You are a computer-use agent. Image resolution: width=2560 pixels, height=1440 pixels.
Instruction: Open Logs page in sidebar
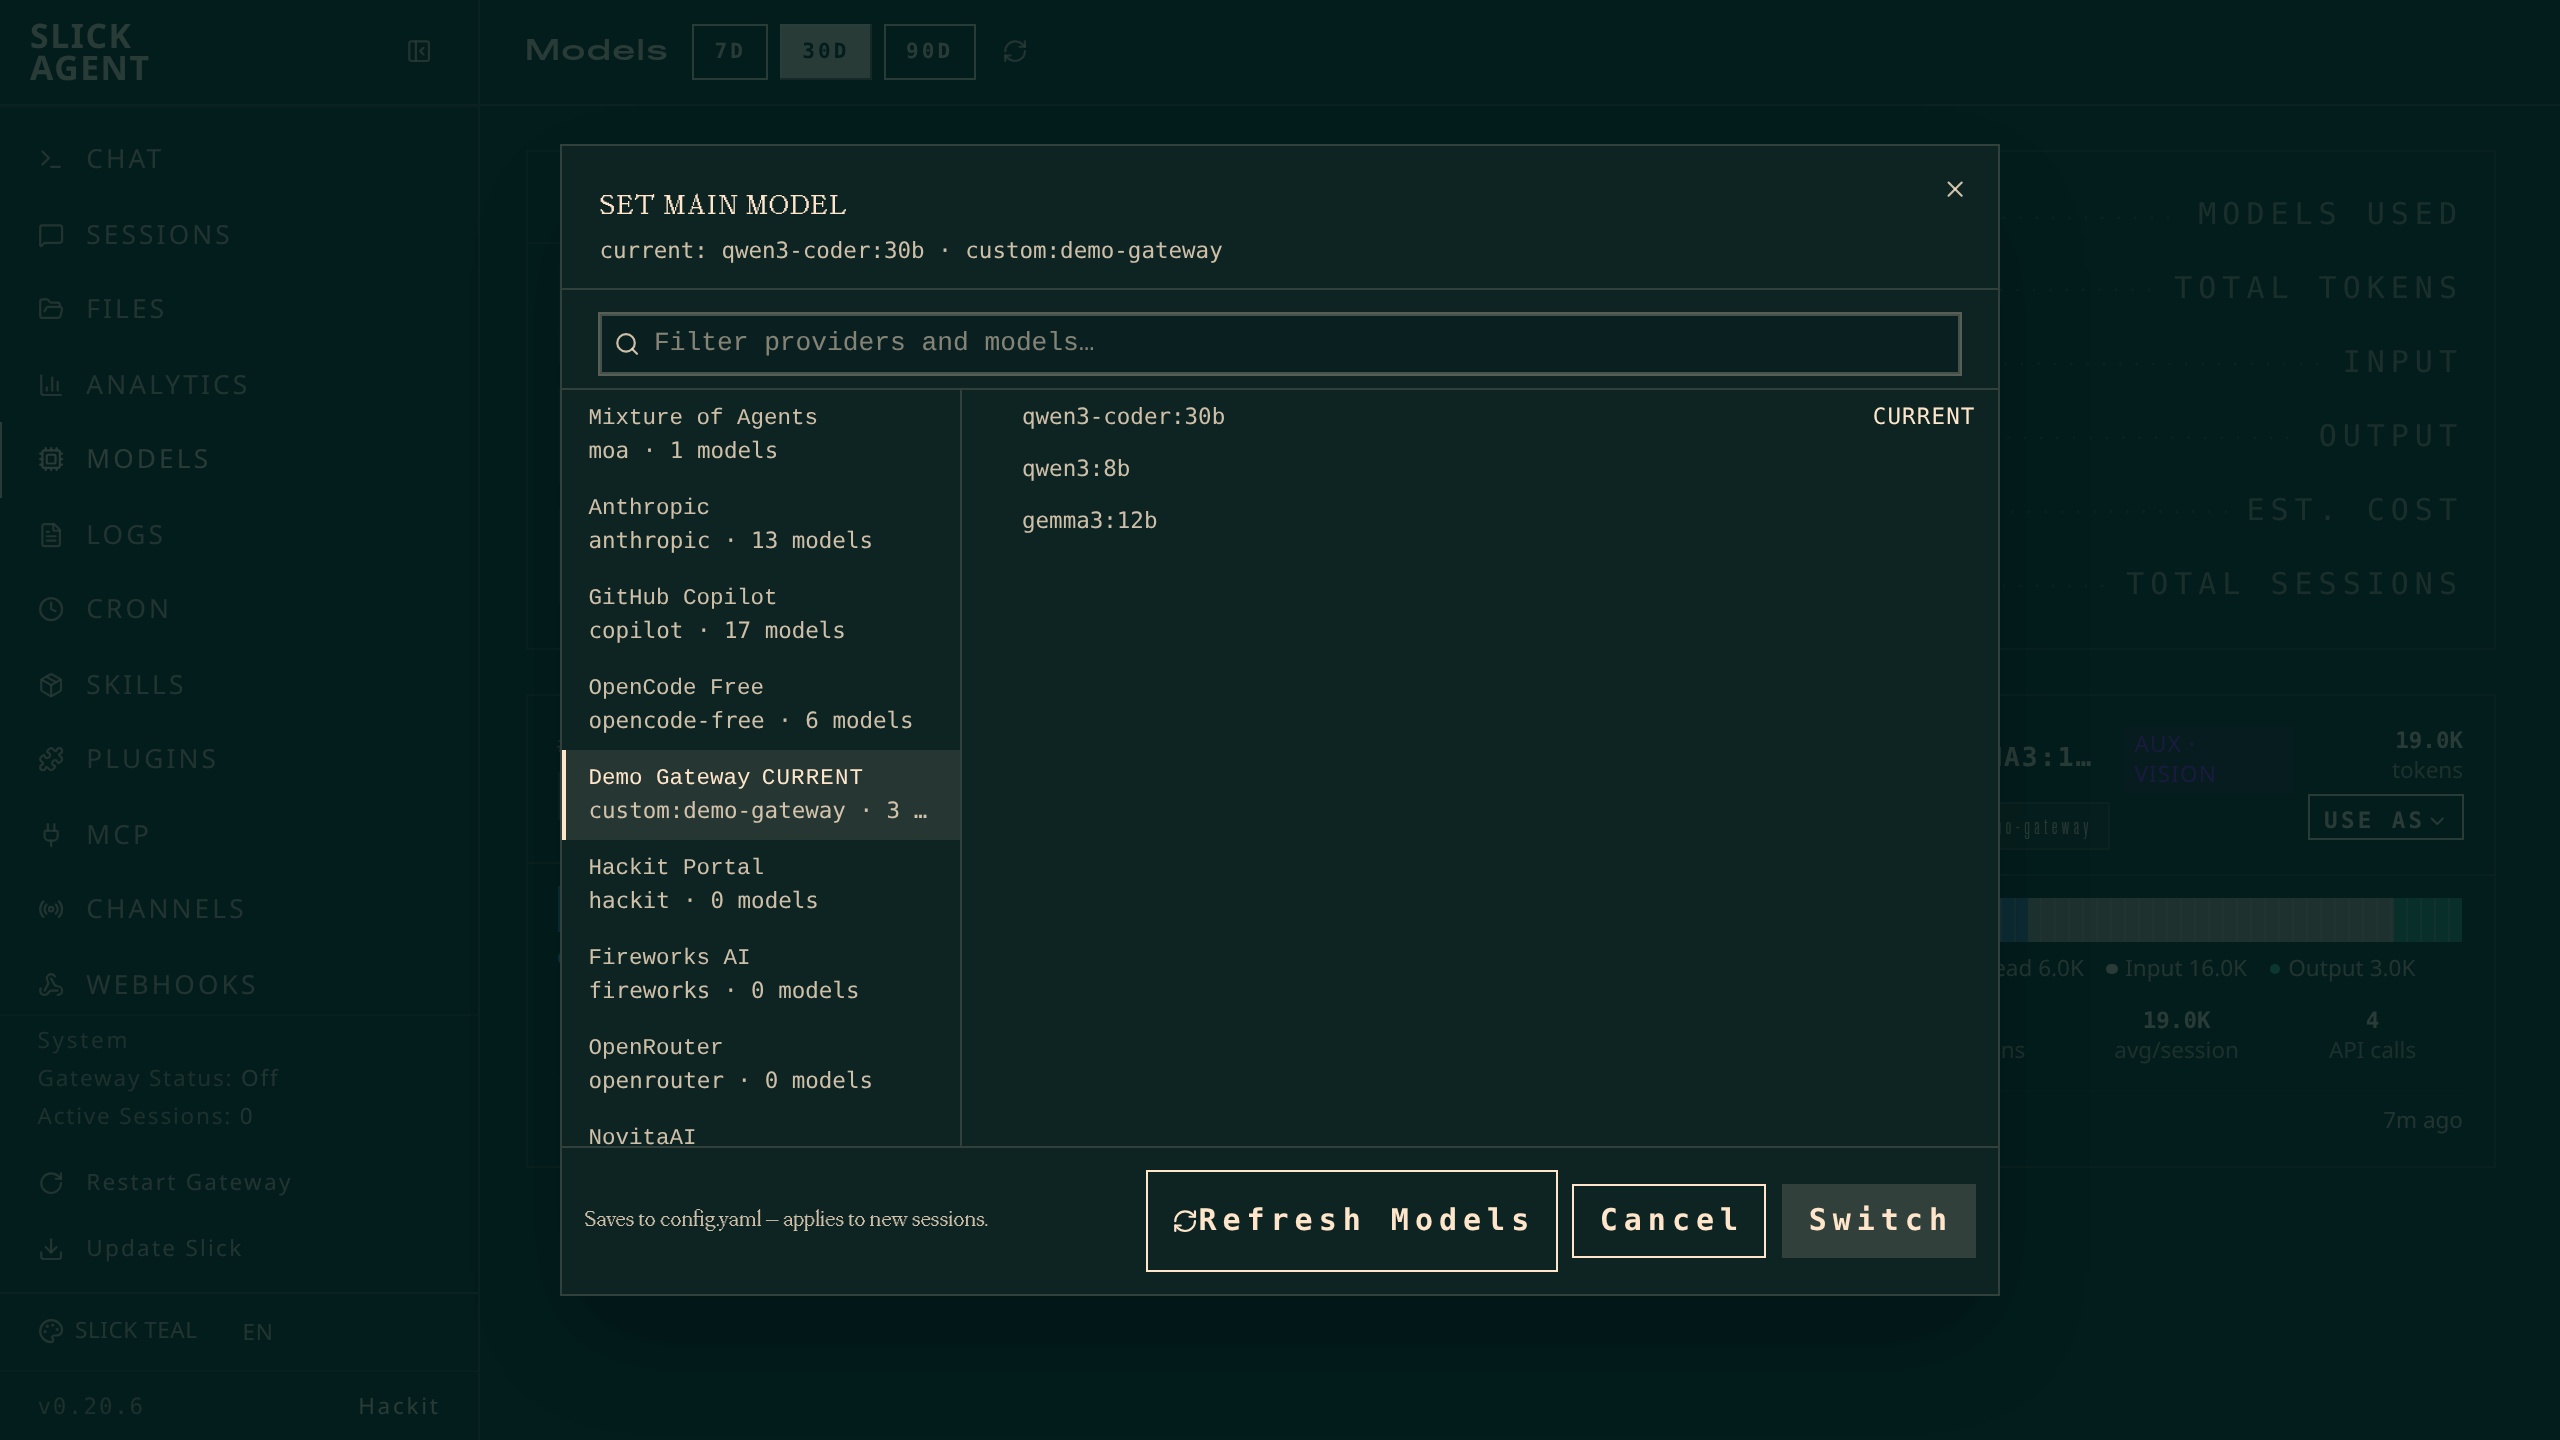coord(238,534)
